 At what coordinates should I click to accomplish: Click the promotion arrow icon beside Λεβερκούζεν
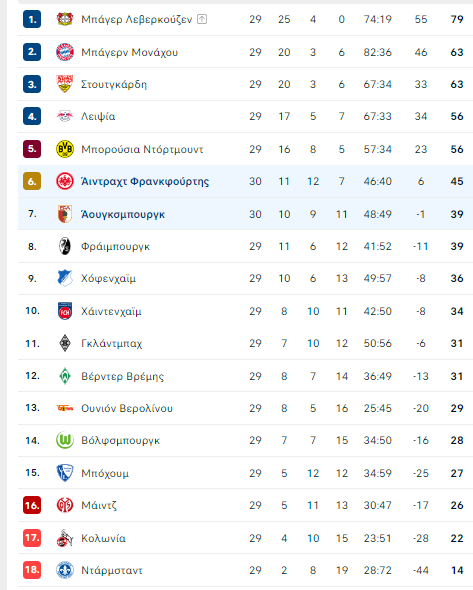click(x=202, y=19)
